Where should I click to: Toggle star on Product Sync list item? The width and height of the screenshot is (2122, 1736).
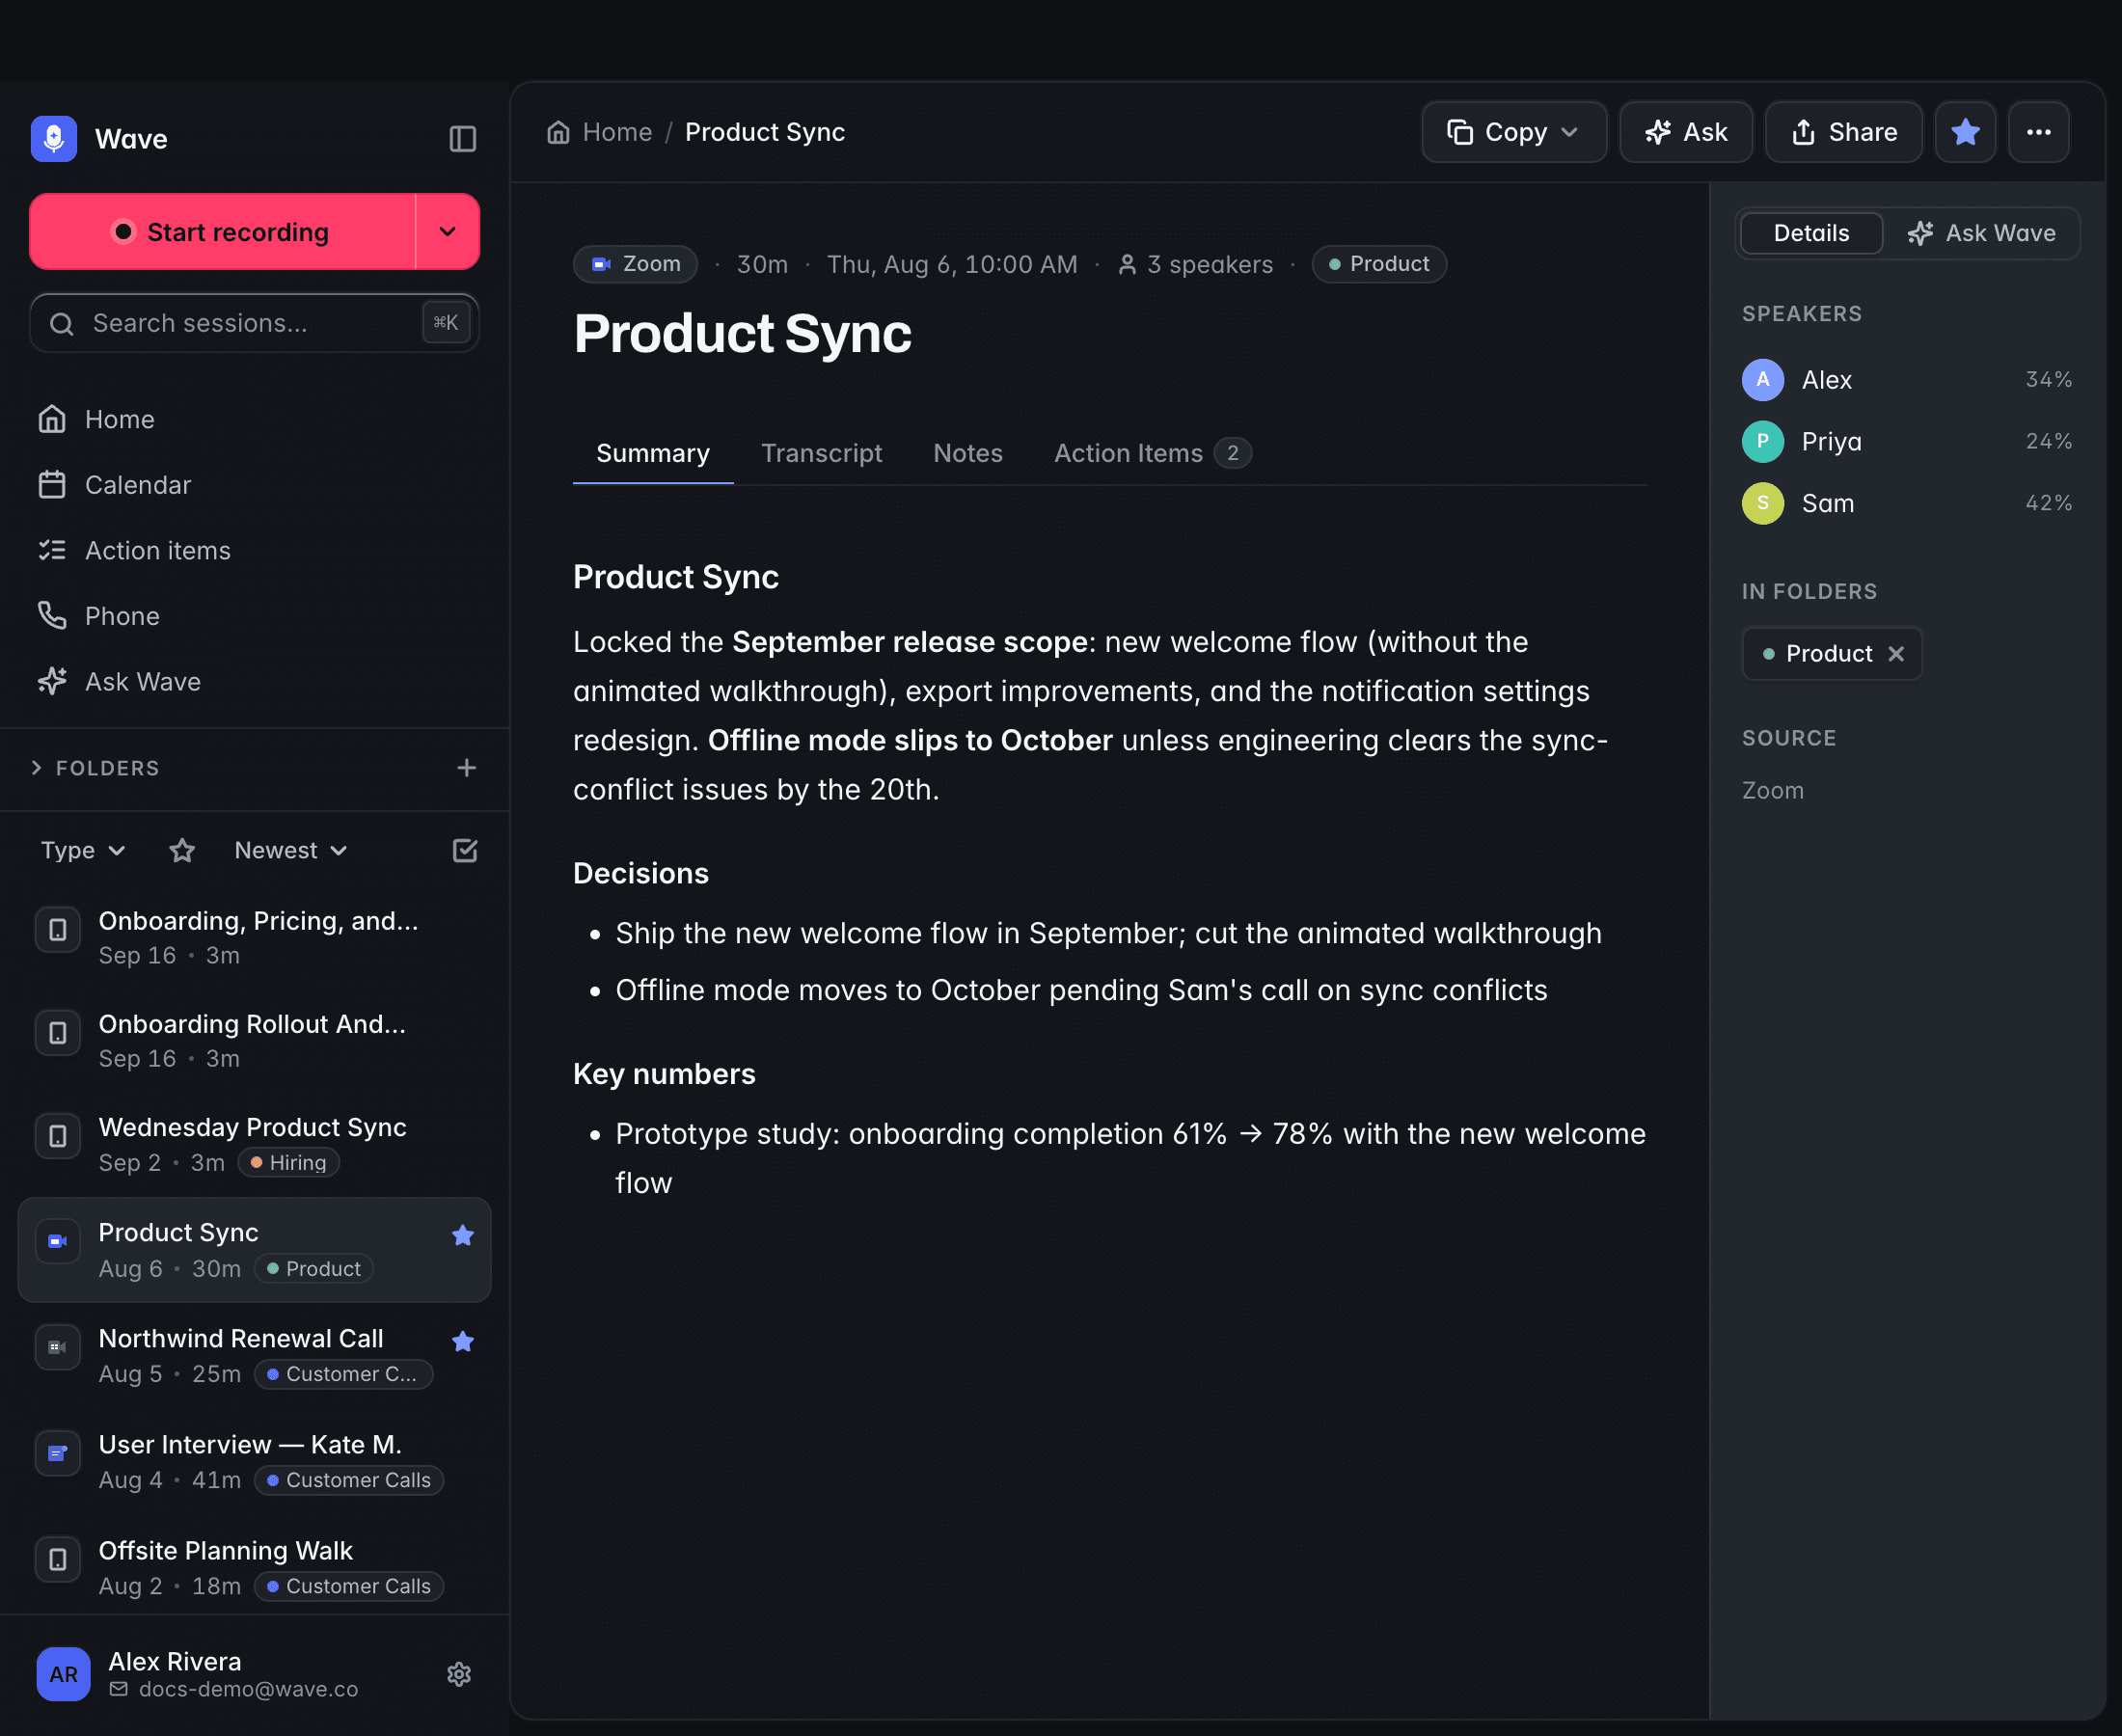coord(463,1236)
